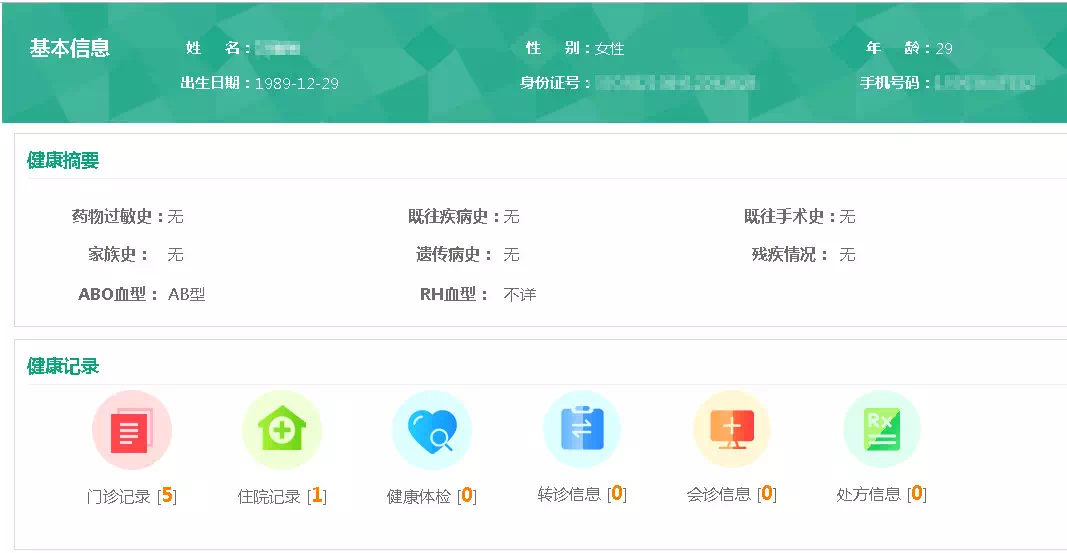Click the red 门诊记录 document icon

point(132,431)
